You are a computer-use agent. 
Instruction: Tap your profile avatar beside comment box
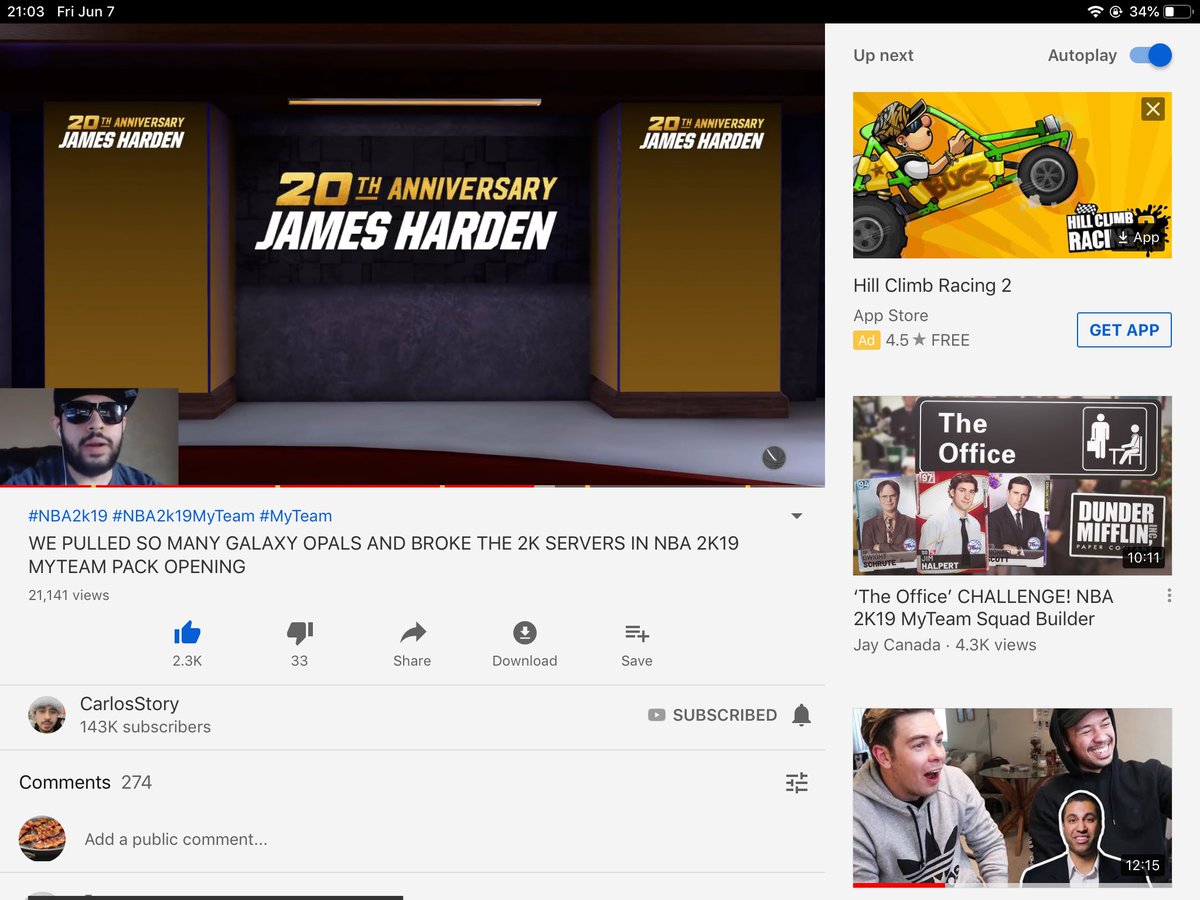[x=42, y=839]
